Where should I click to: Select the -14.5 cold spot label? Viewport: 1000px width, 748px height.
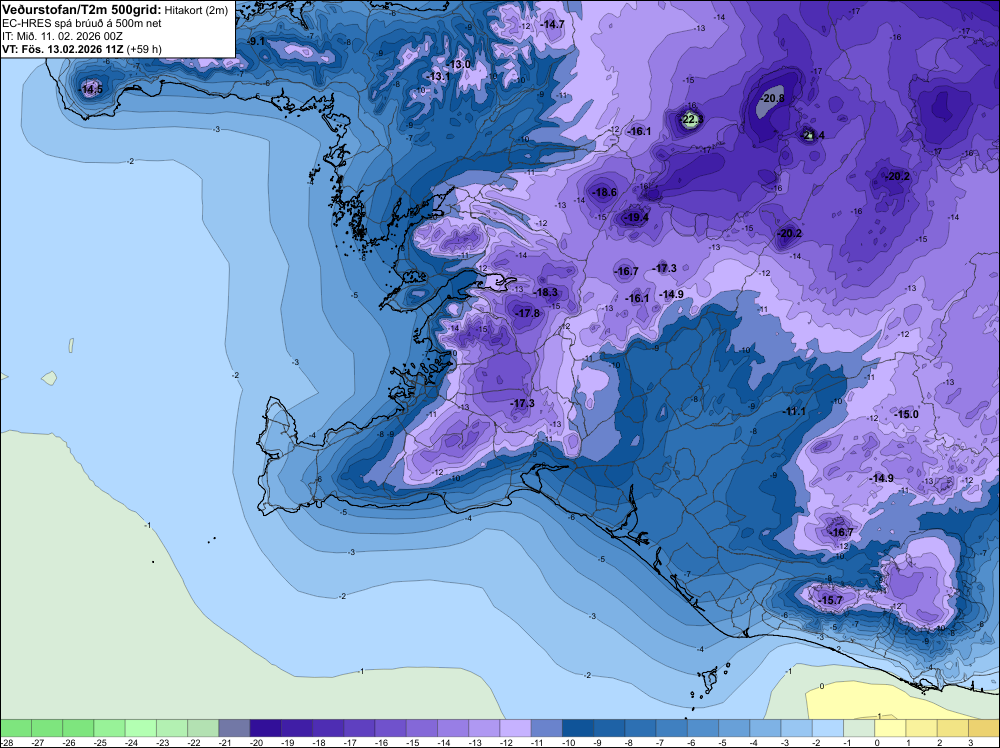(x=91, y=89)
